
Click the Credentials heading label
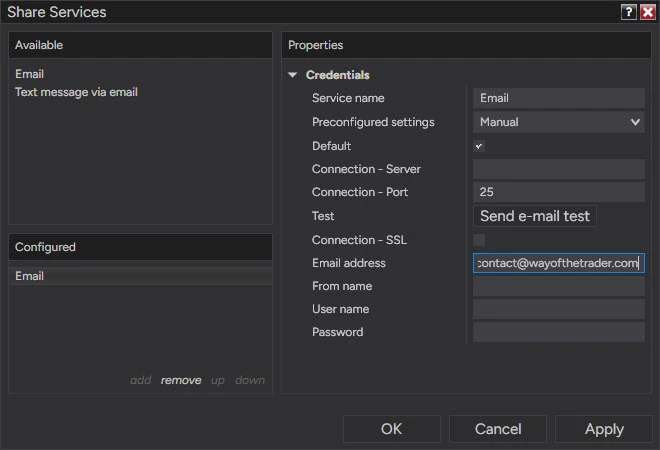[338, 75]
